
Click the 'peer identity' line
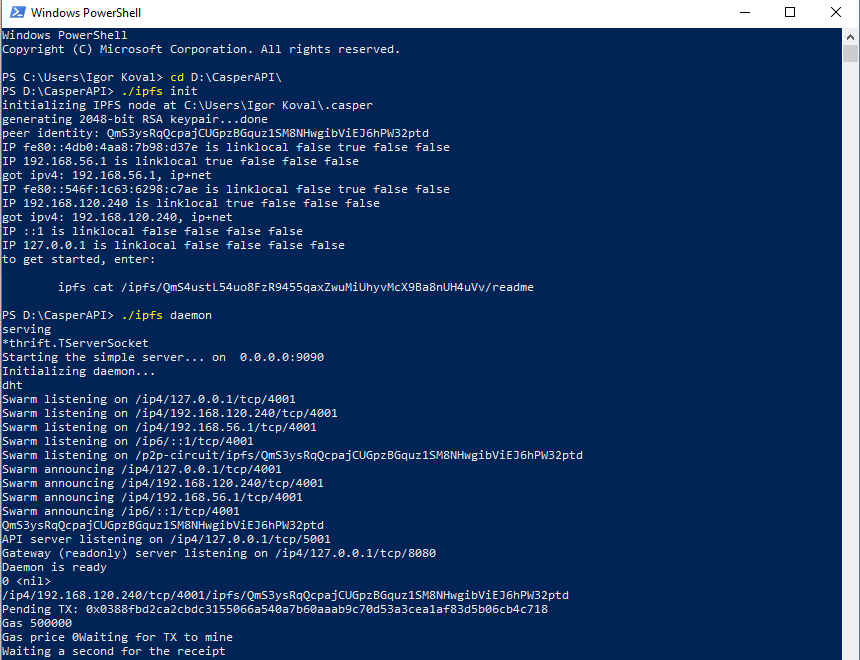coord(216,133)
